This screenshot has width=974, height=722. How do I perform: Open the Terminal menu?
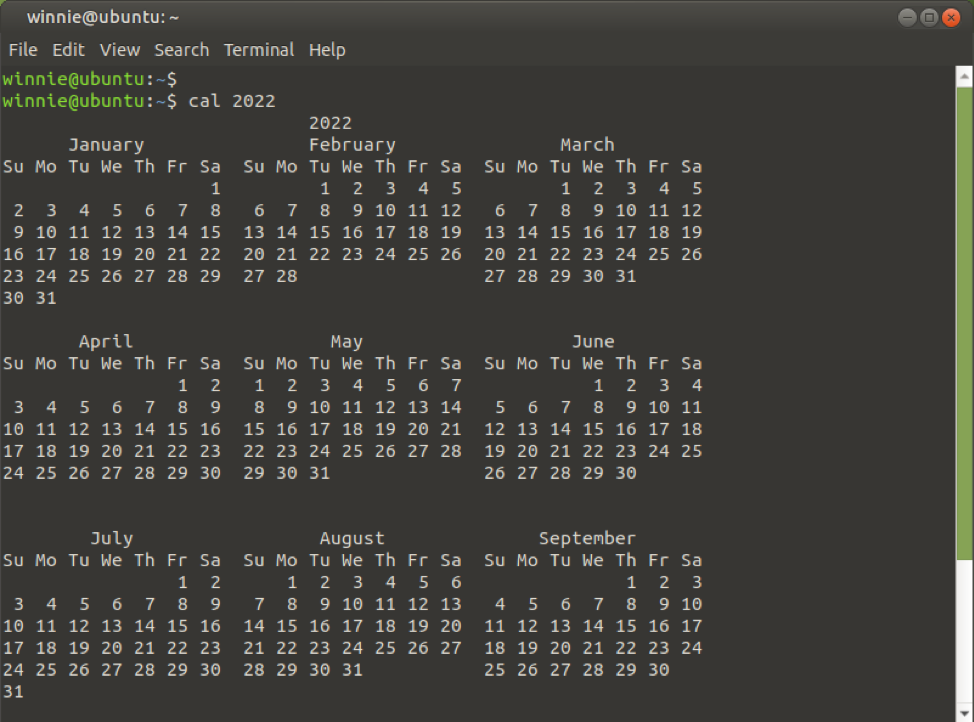click(x=258, y=50)
